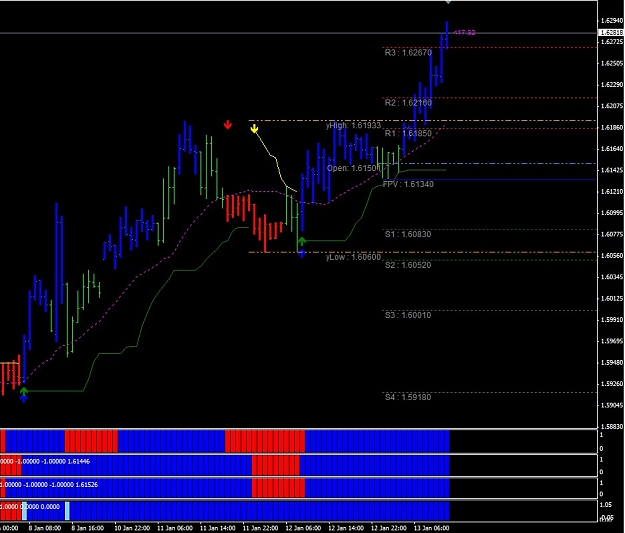Click the 10 Jan 22:00 time label

[132, 528]
